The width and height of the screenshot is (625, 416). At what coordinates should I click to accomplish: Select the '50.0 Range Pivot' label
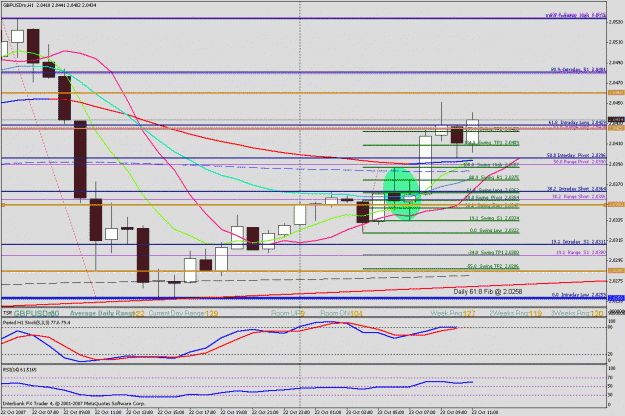coord(580,162)
